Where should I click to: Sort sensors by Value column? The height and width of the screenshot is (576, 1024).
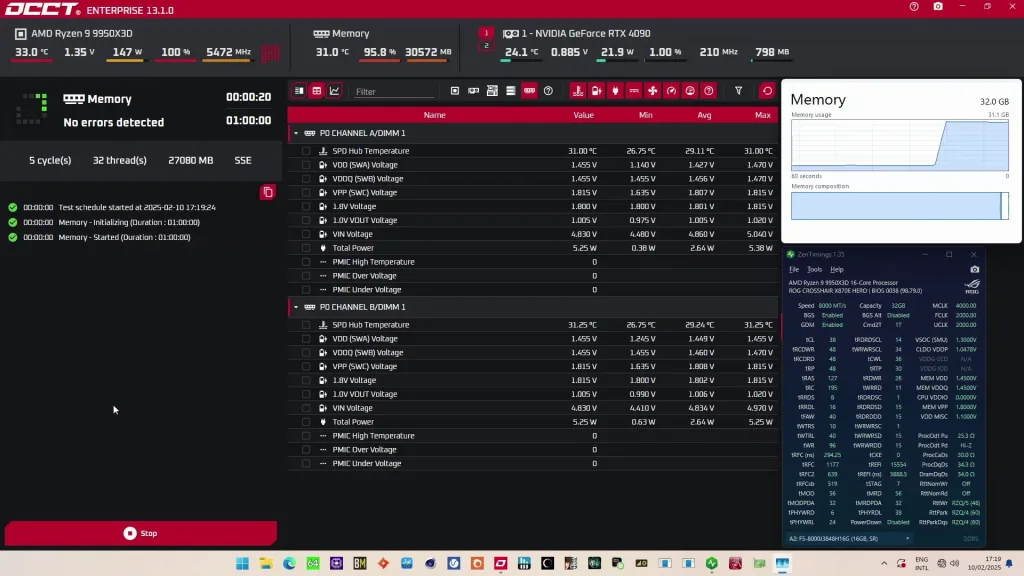[x=583, y=115]
